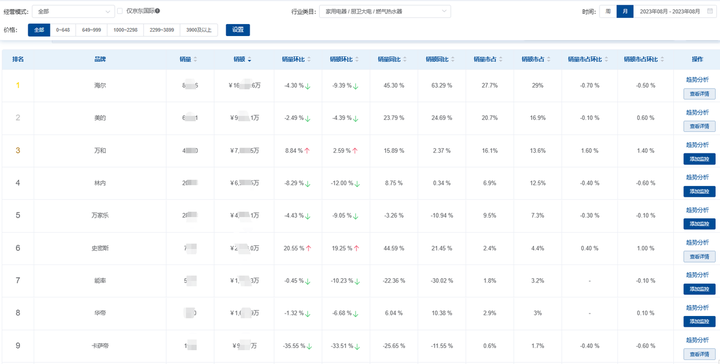The image size is (720, 364).
Task: Click the -12.00 % value in 林内 row
Action: tap(342, 183)
